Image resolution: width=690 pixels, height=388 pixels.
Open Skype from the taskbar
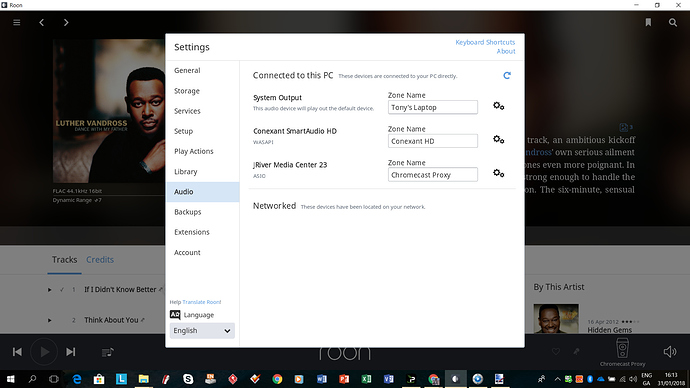188,379
